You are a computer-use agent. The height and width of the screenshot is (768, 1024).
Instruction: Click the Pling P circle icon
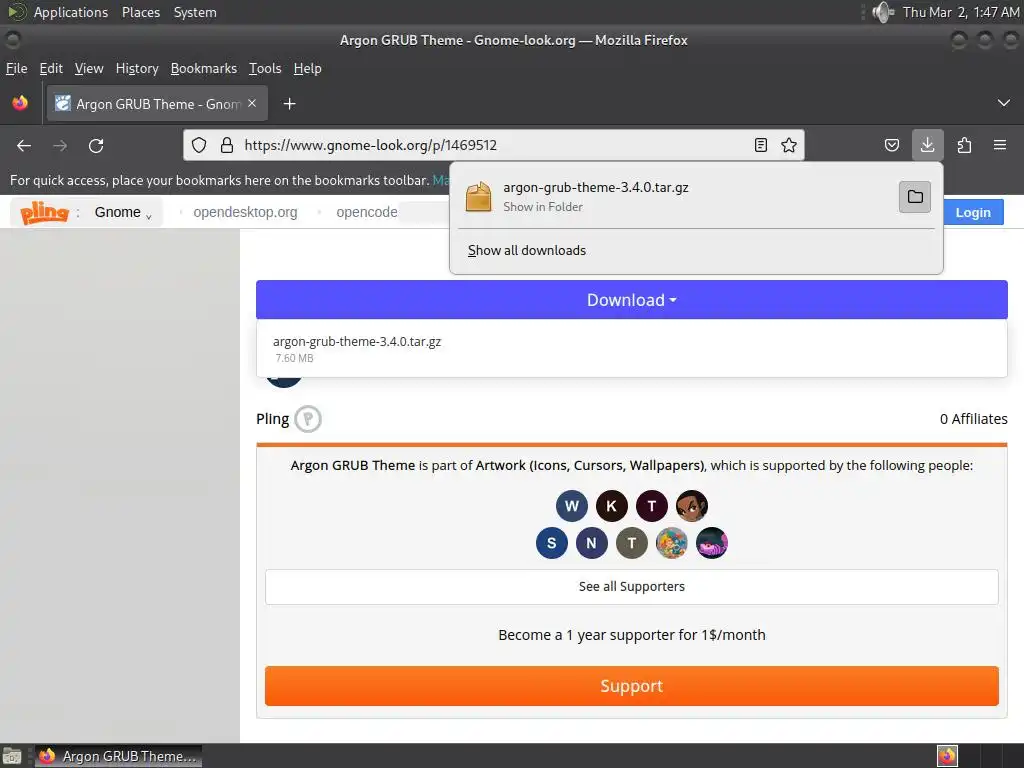(308, 419)
